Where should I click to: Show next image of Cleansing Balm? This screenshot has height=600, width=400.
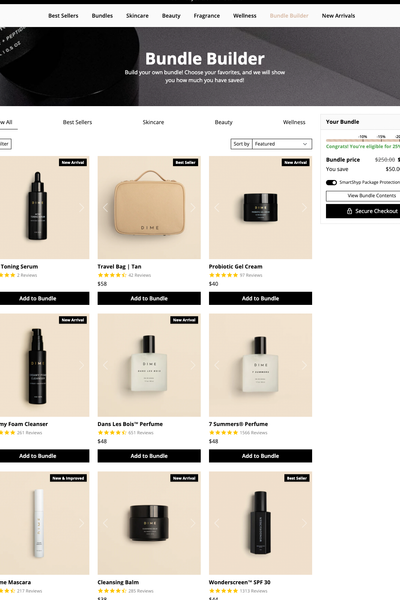pos(193,523)
